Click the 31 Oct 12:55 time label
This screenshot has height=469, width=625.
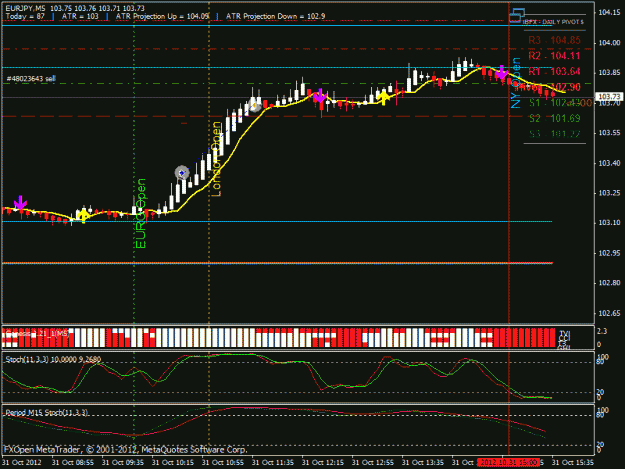point(373,462)
